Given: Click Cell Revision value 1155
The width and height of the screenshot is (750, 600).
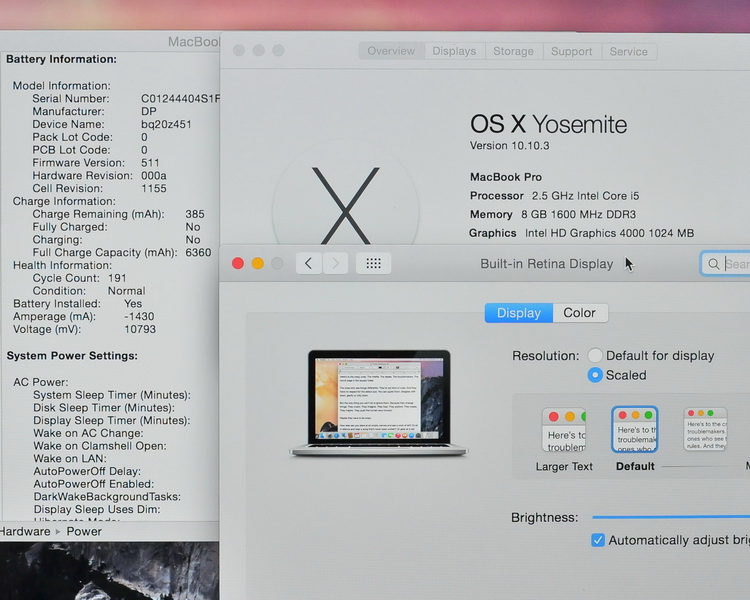Looking at the screenshot, I should coord(154,189).
